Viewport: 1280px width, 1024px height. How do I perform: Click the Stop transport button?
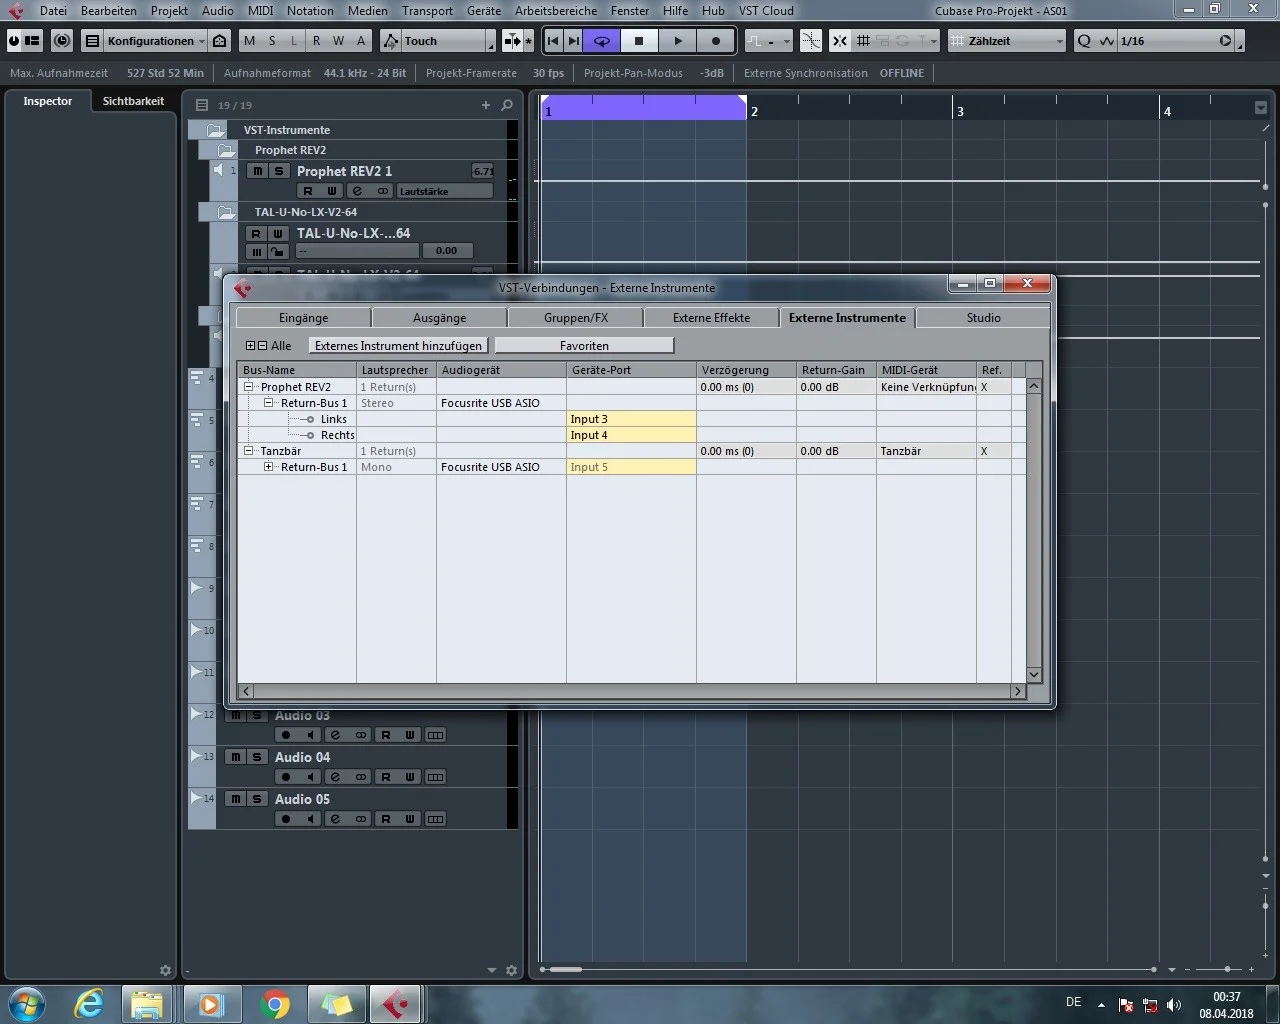point(639,41)
